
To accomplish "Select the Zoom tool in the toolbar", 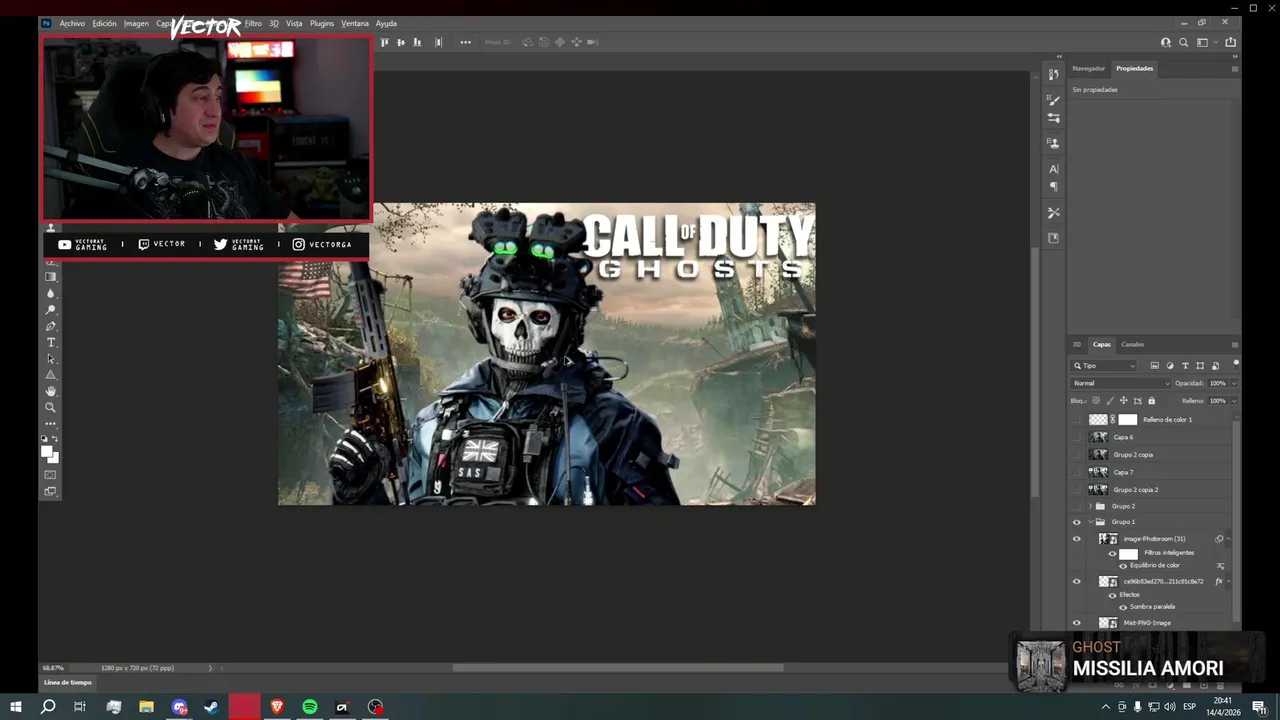I will (x=51, y=407).
